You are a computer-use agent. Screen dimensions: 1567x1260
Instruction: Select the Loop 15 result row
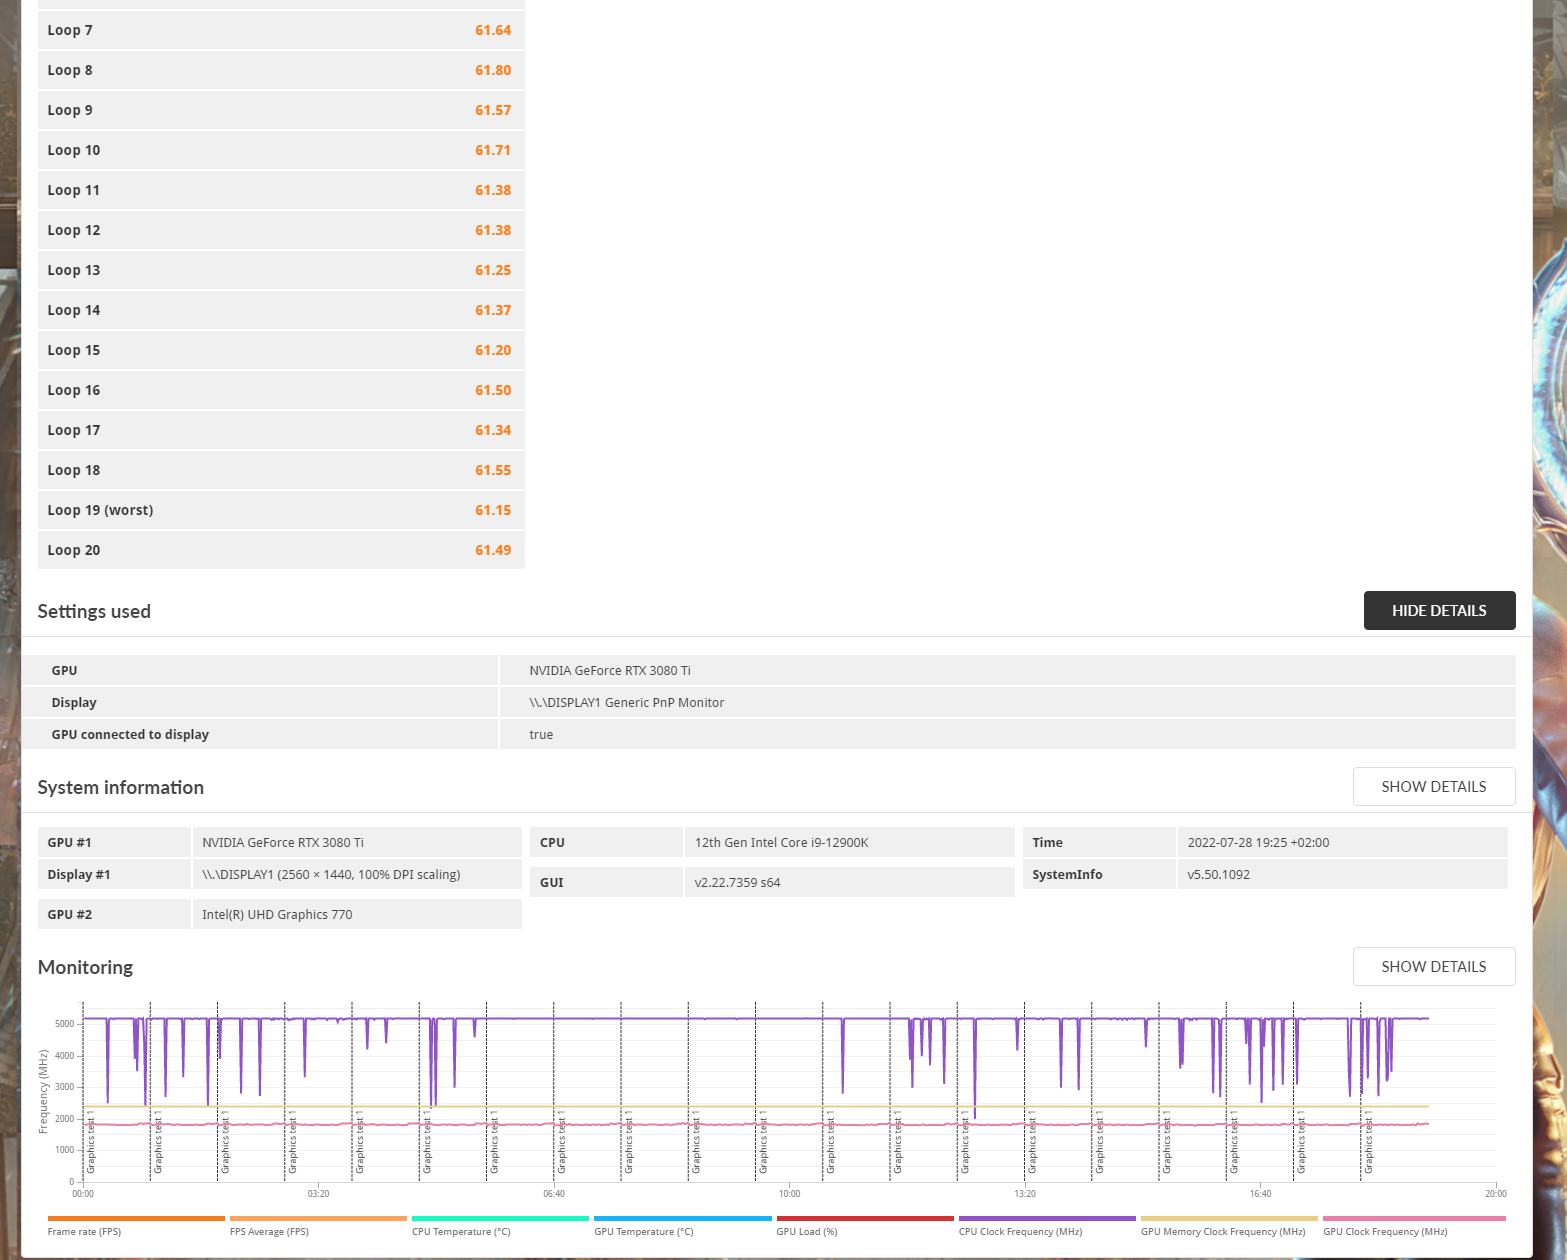coord(281,350)
